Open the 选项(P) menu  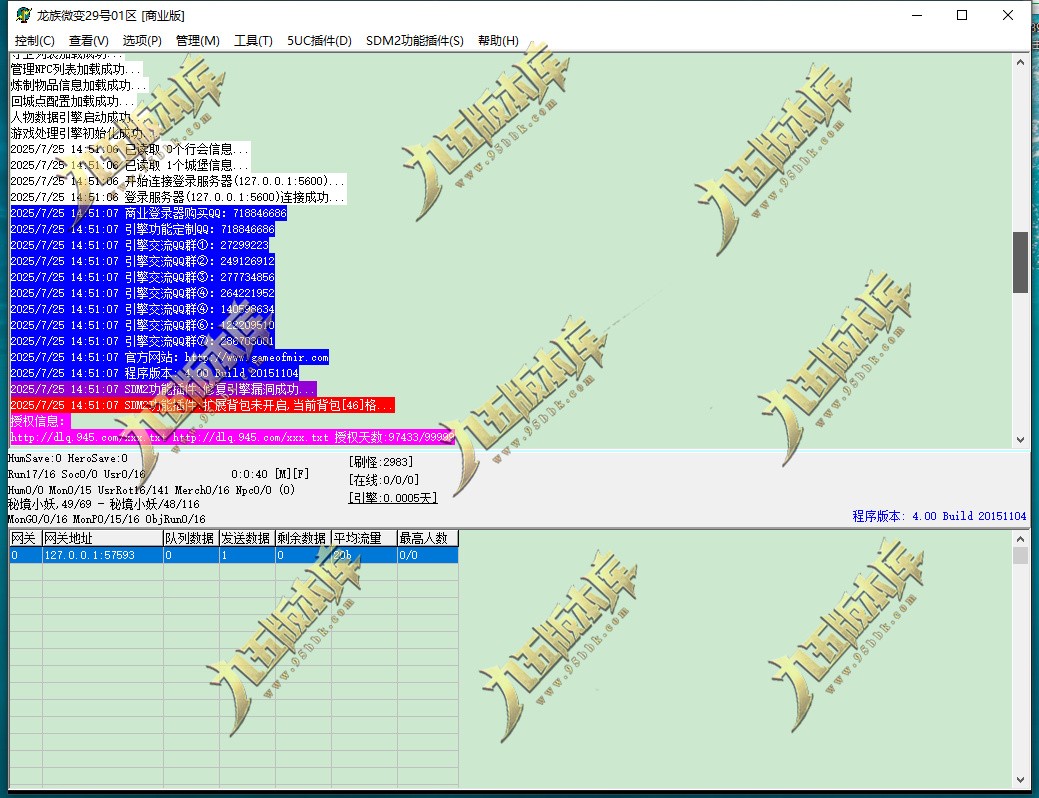pos(142,40)
